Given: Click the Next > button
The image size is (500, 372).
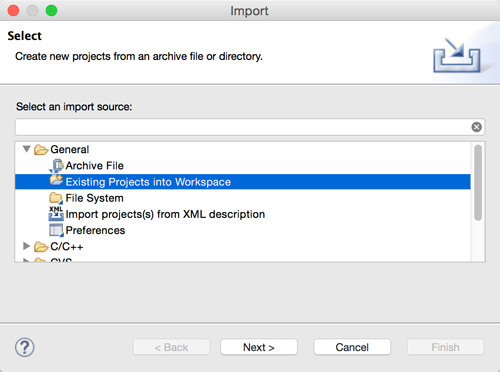Looking at the screenshot, I should [x=259, y=347].
